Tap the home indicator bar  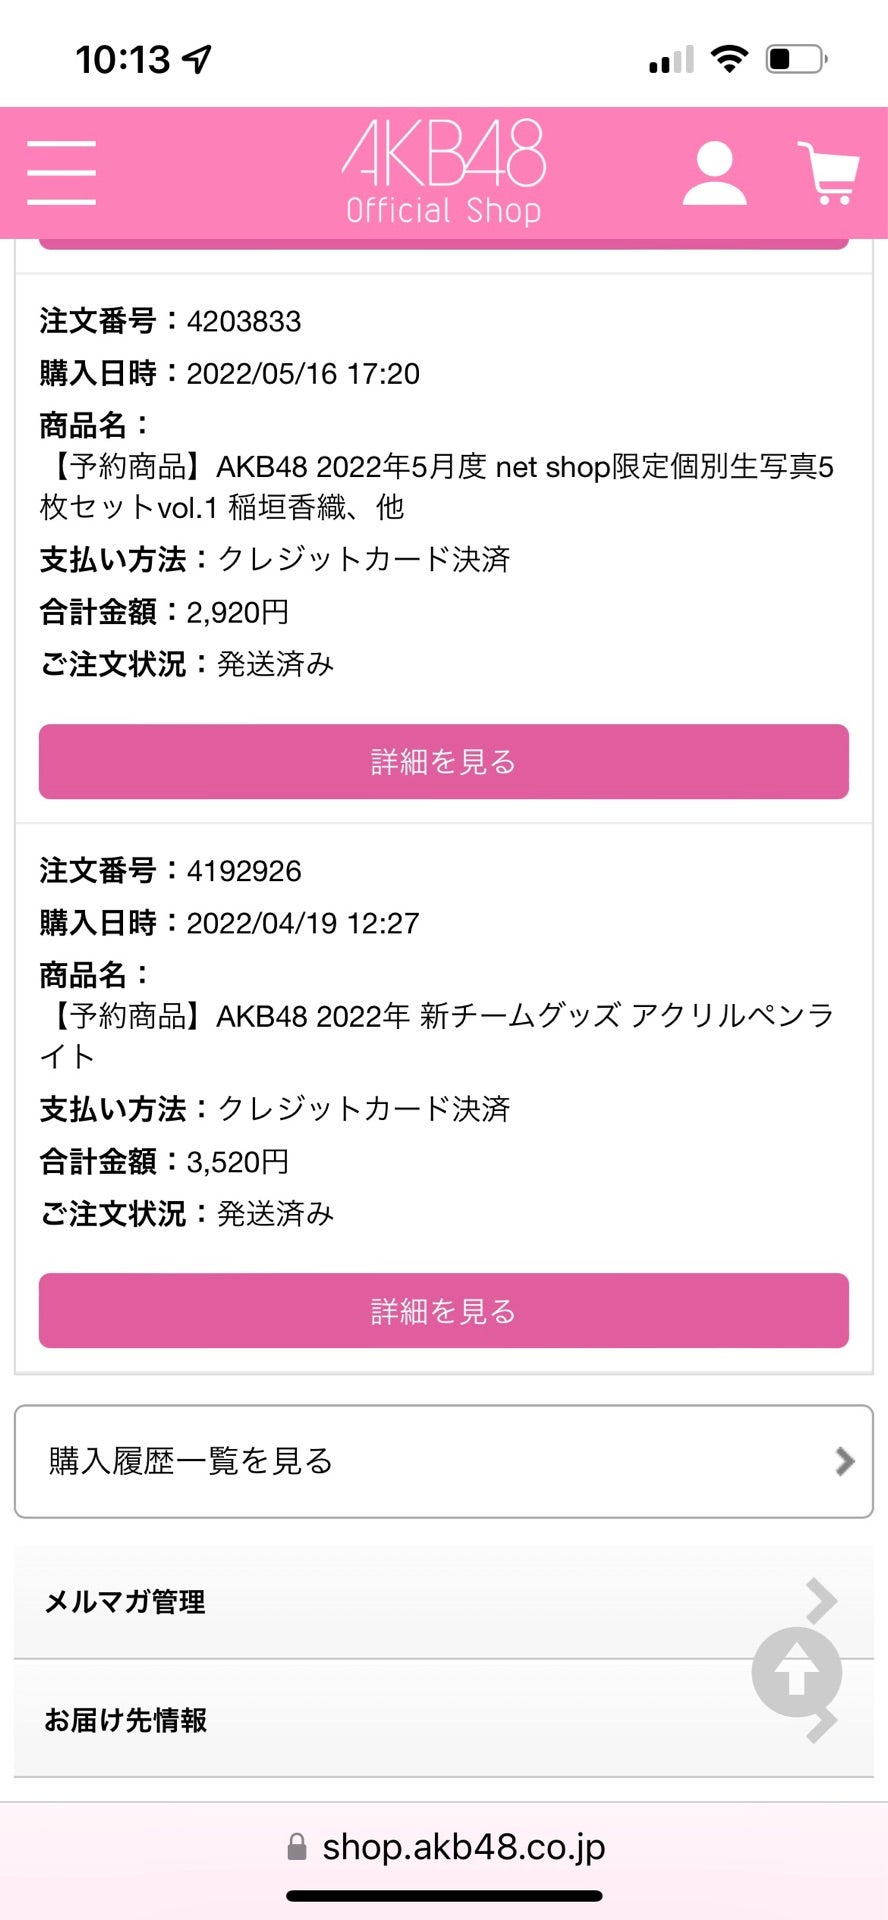(x=444, y=1896)
